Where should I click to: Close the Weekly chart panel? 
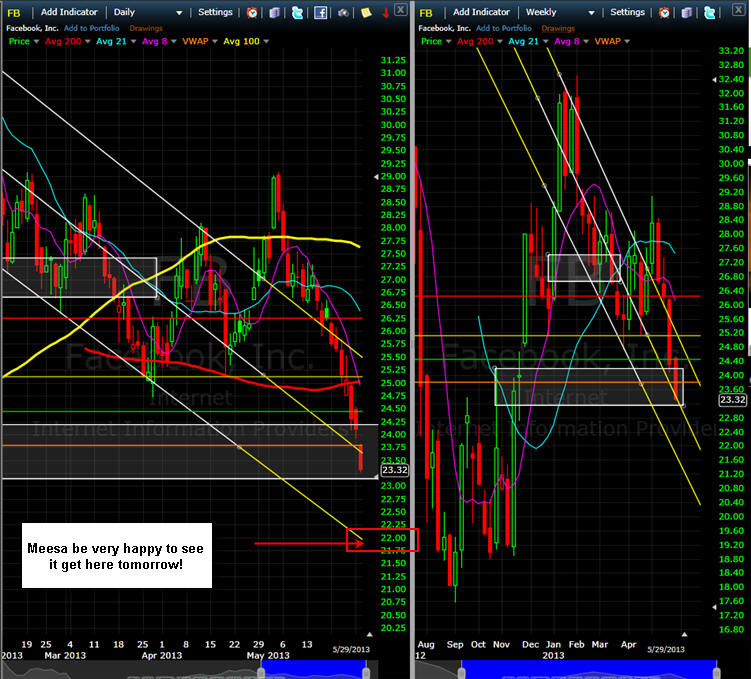[738, 9]
